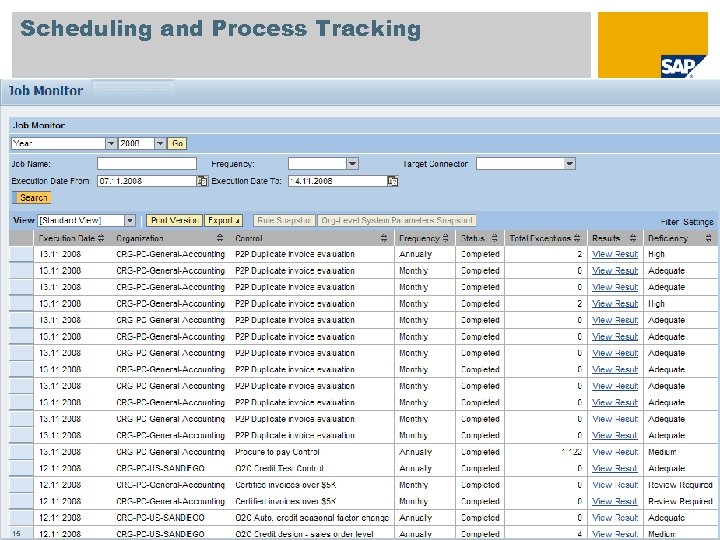The width and height of the screenshot is (720, 540).
Task: Expand the Year period type dropdown
Action: [111, 144]
